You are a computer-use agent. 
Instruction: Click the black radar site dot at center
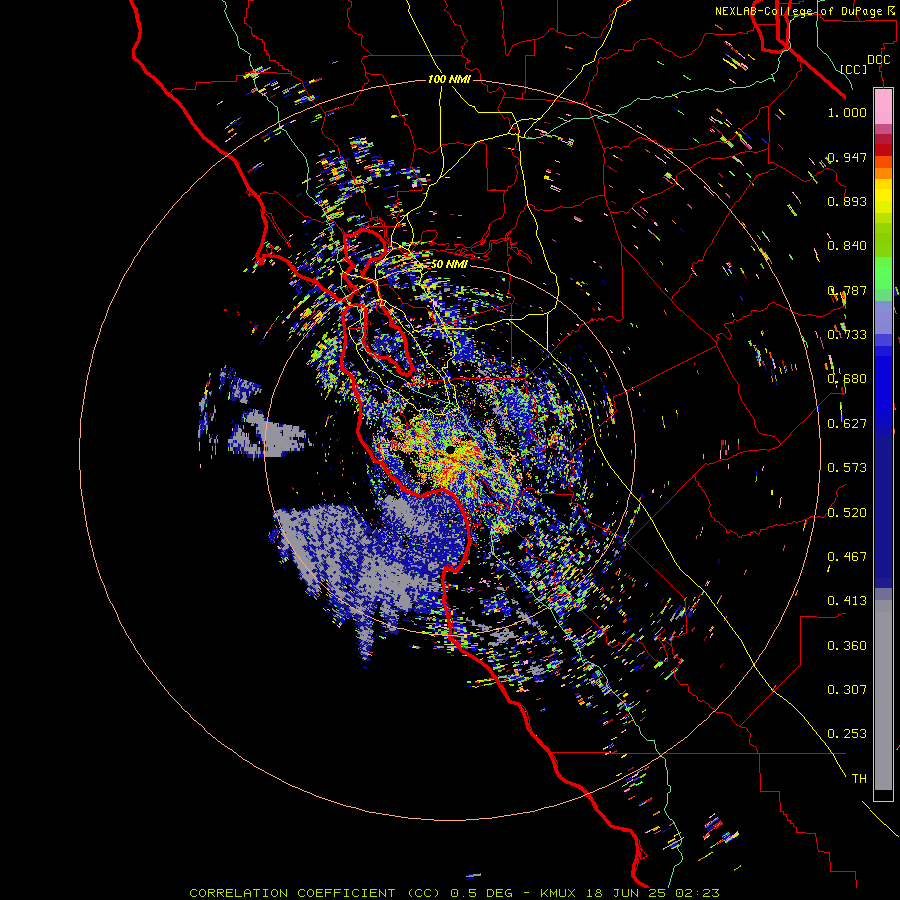click(451, 449)
